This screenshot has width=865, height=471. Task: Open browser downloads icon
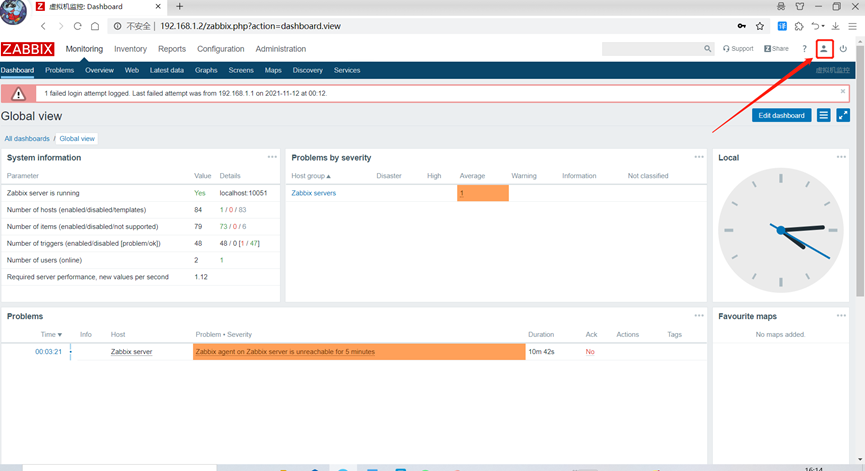[x=836, y=26]
